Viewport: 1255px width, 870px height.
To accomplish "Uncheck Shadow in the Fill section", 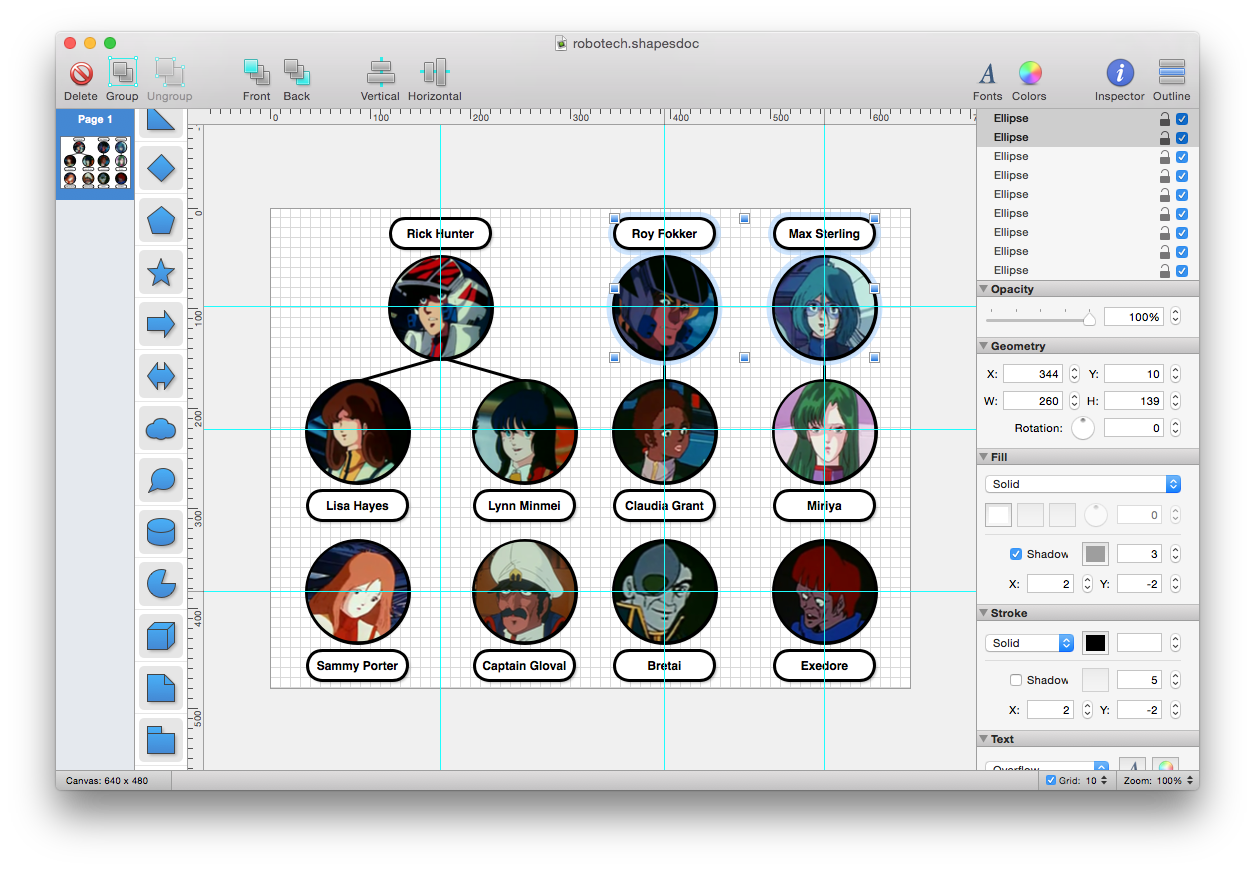I will [1014, 553].
